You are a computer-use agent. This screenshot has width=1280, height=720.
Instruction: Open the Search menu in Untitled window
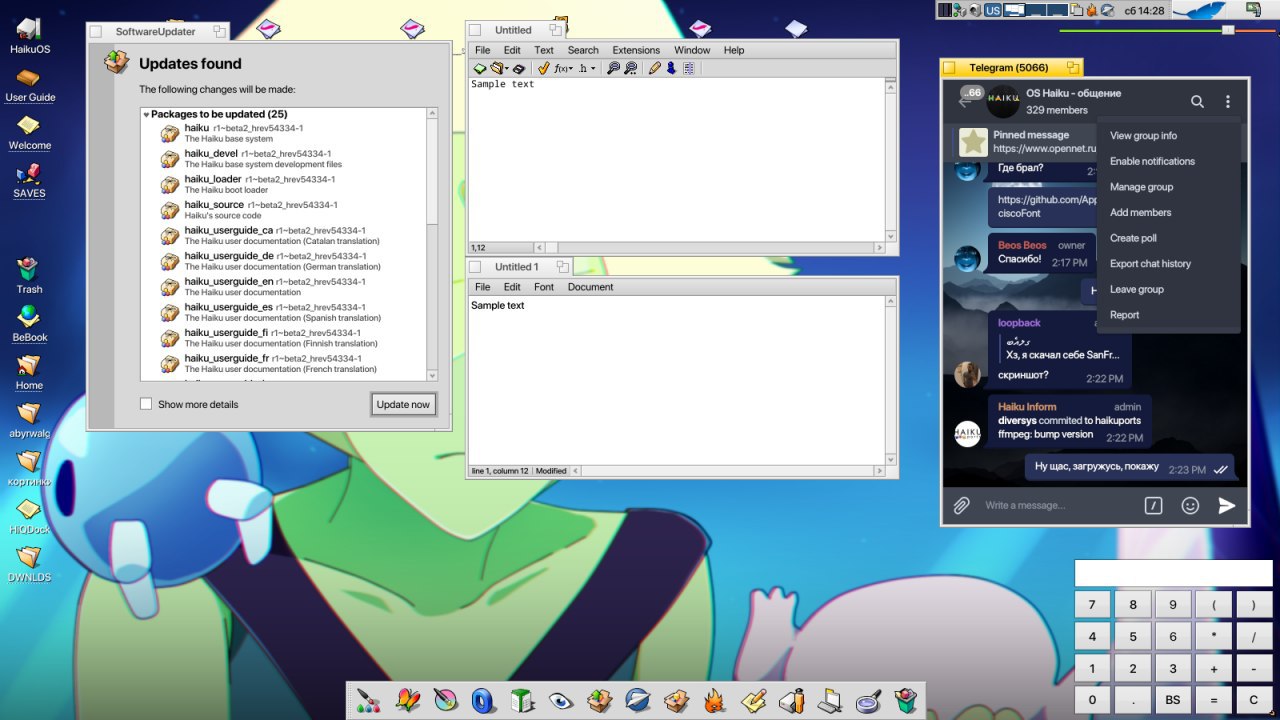[x=583, y=50]
